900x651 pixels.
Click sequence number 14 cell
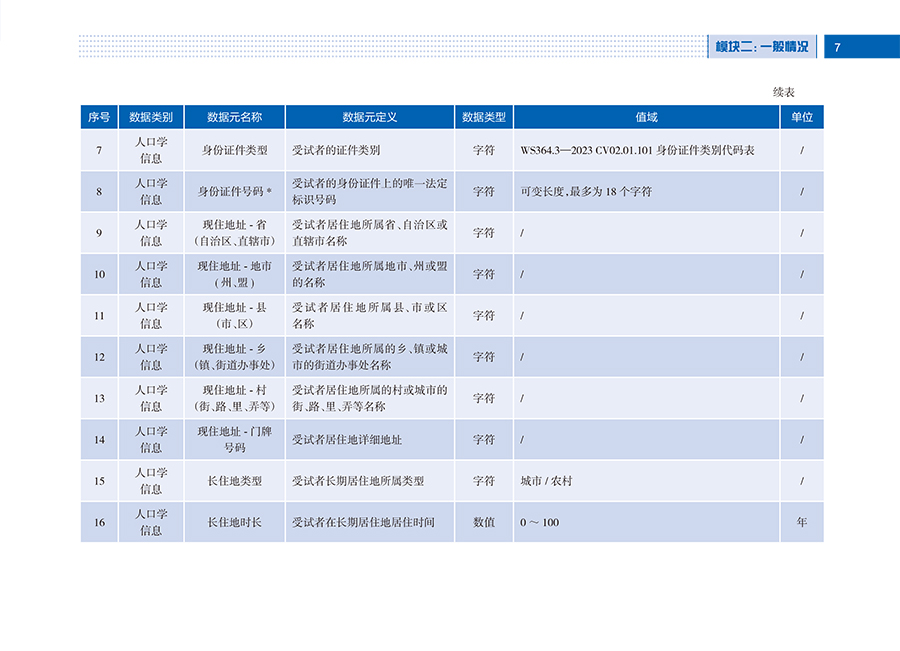coord(99,440)
